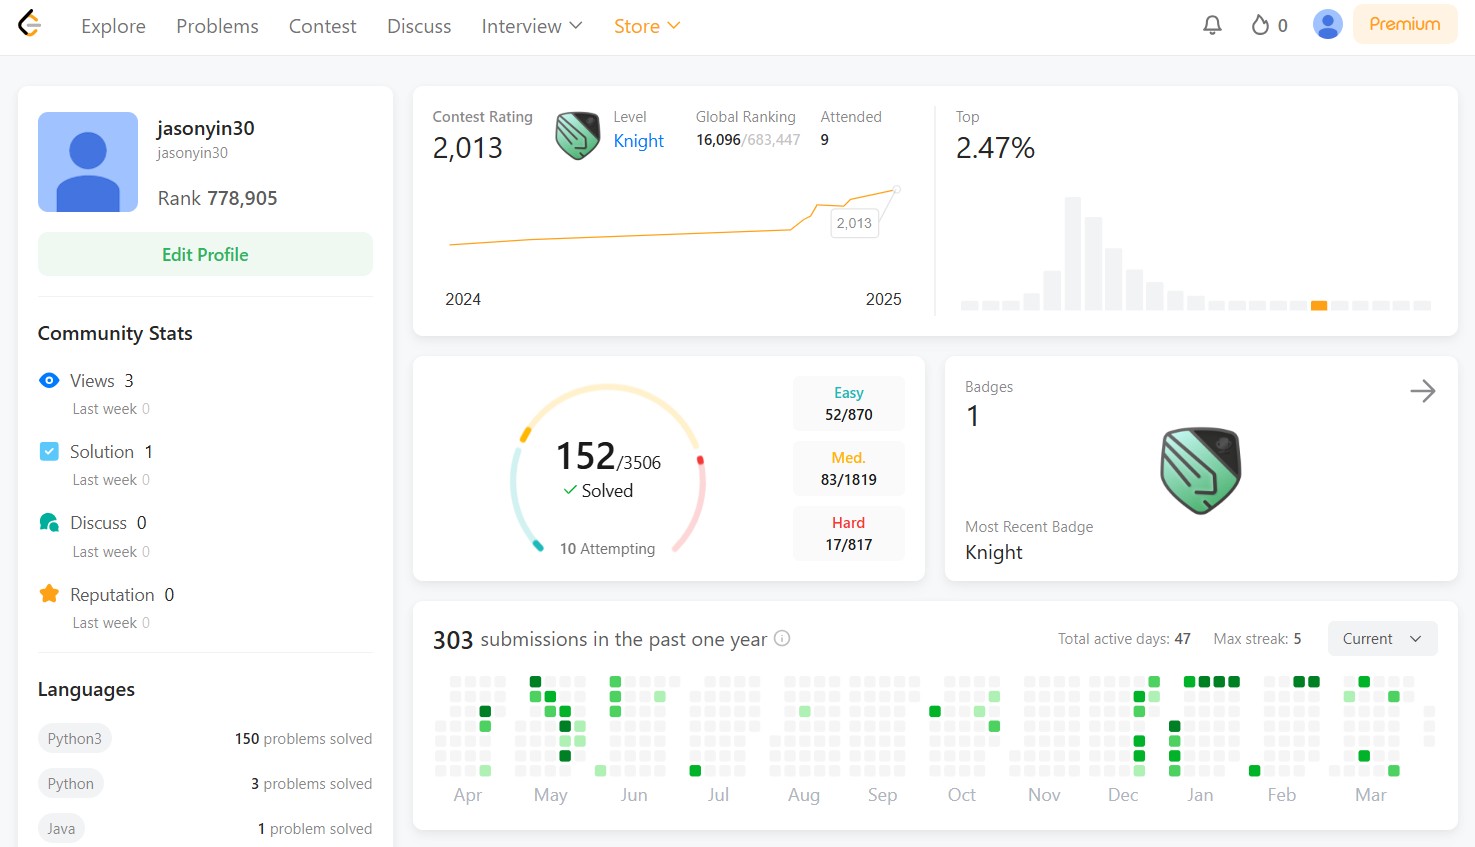Click Max streak: 5 text
Image resolution: width=1475 pixels, height=847 pixels.
click(1257, 638)
